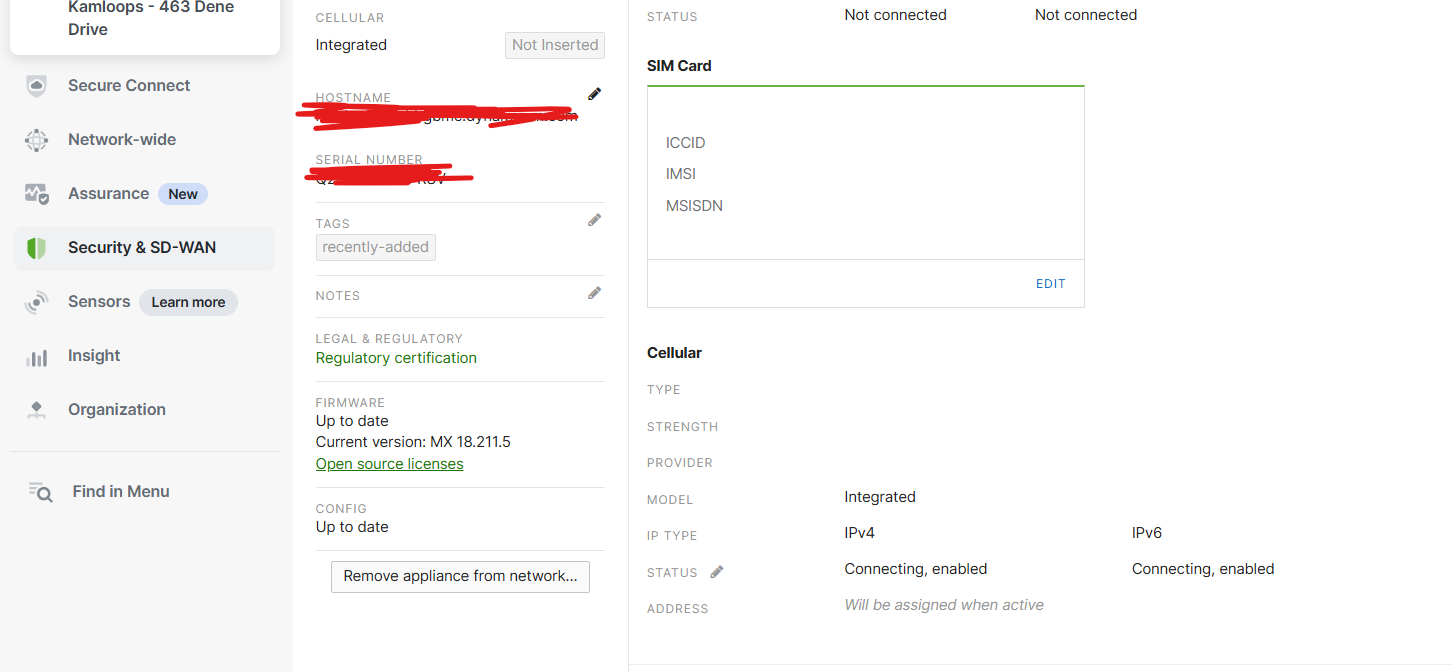Screen dimensions: 1453x672
Task: Click the Sensors signal icon
Action: tap(36, 301)
